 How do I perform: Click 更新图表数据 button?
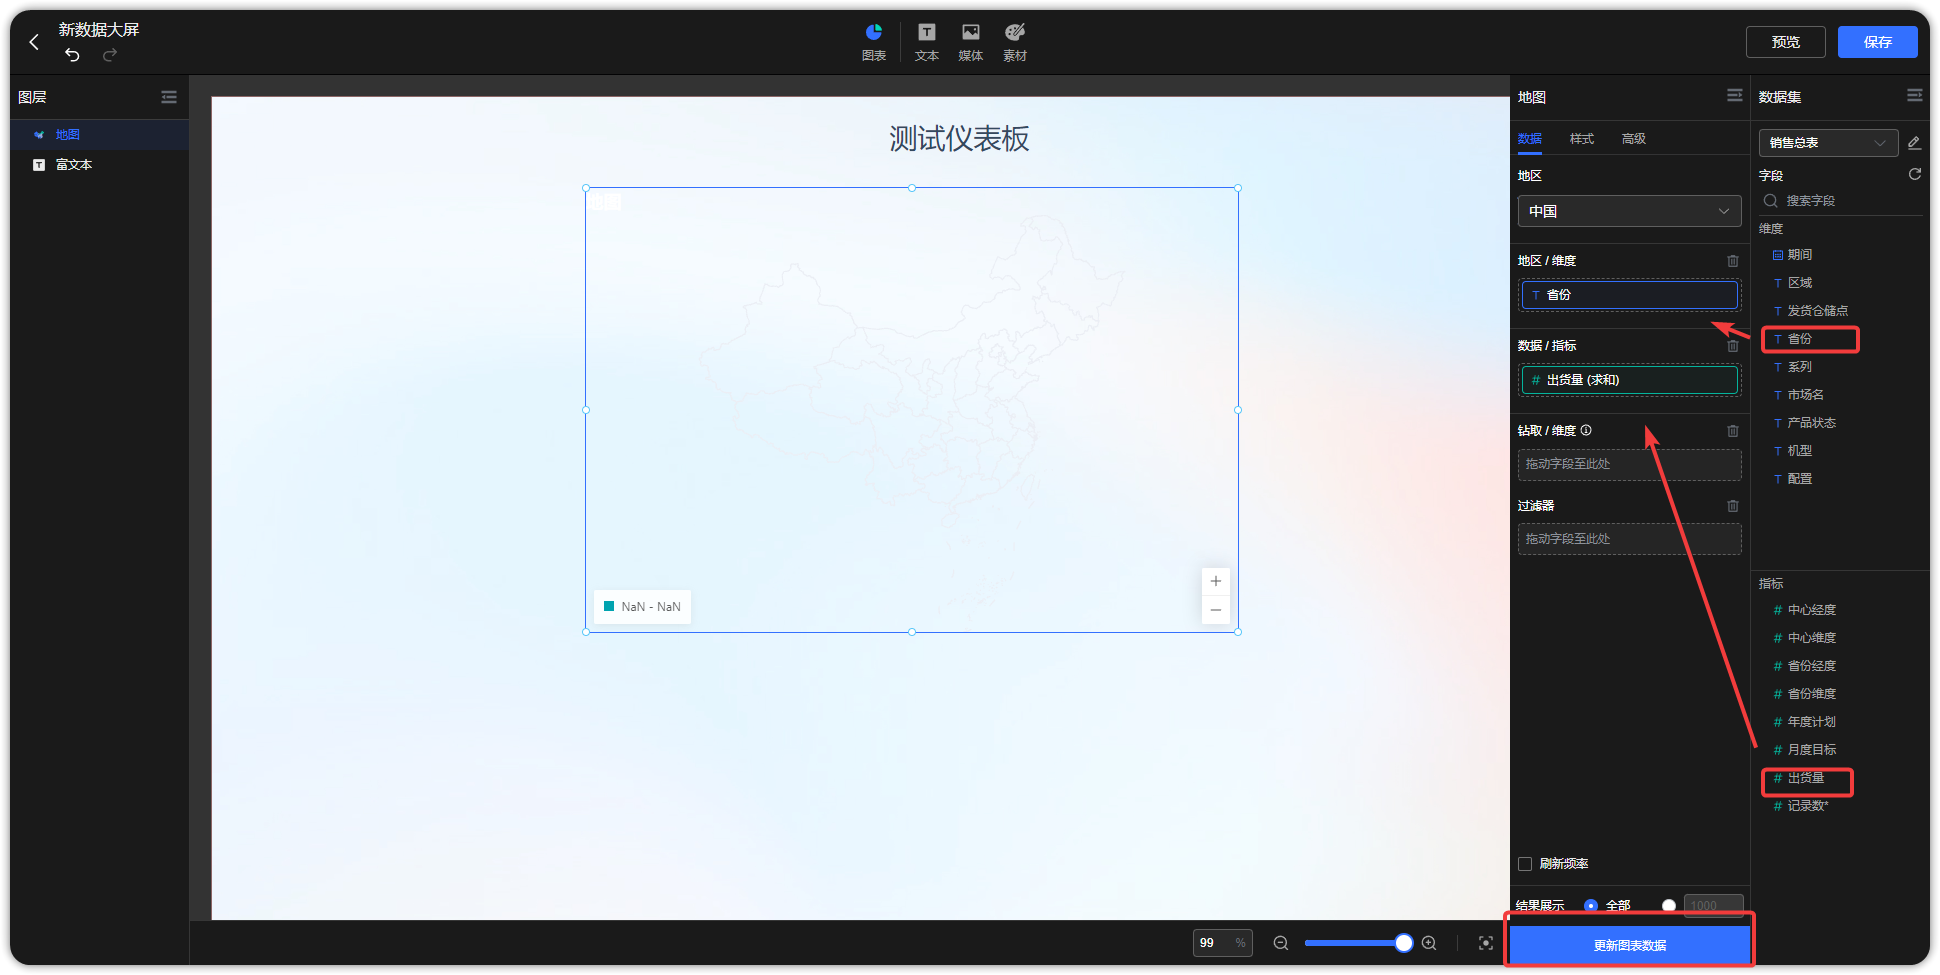1630,945
